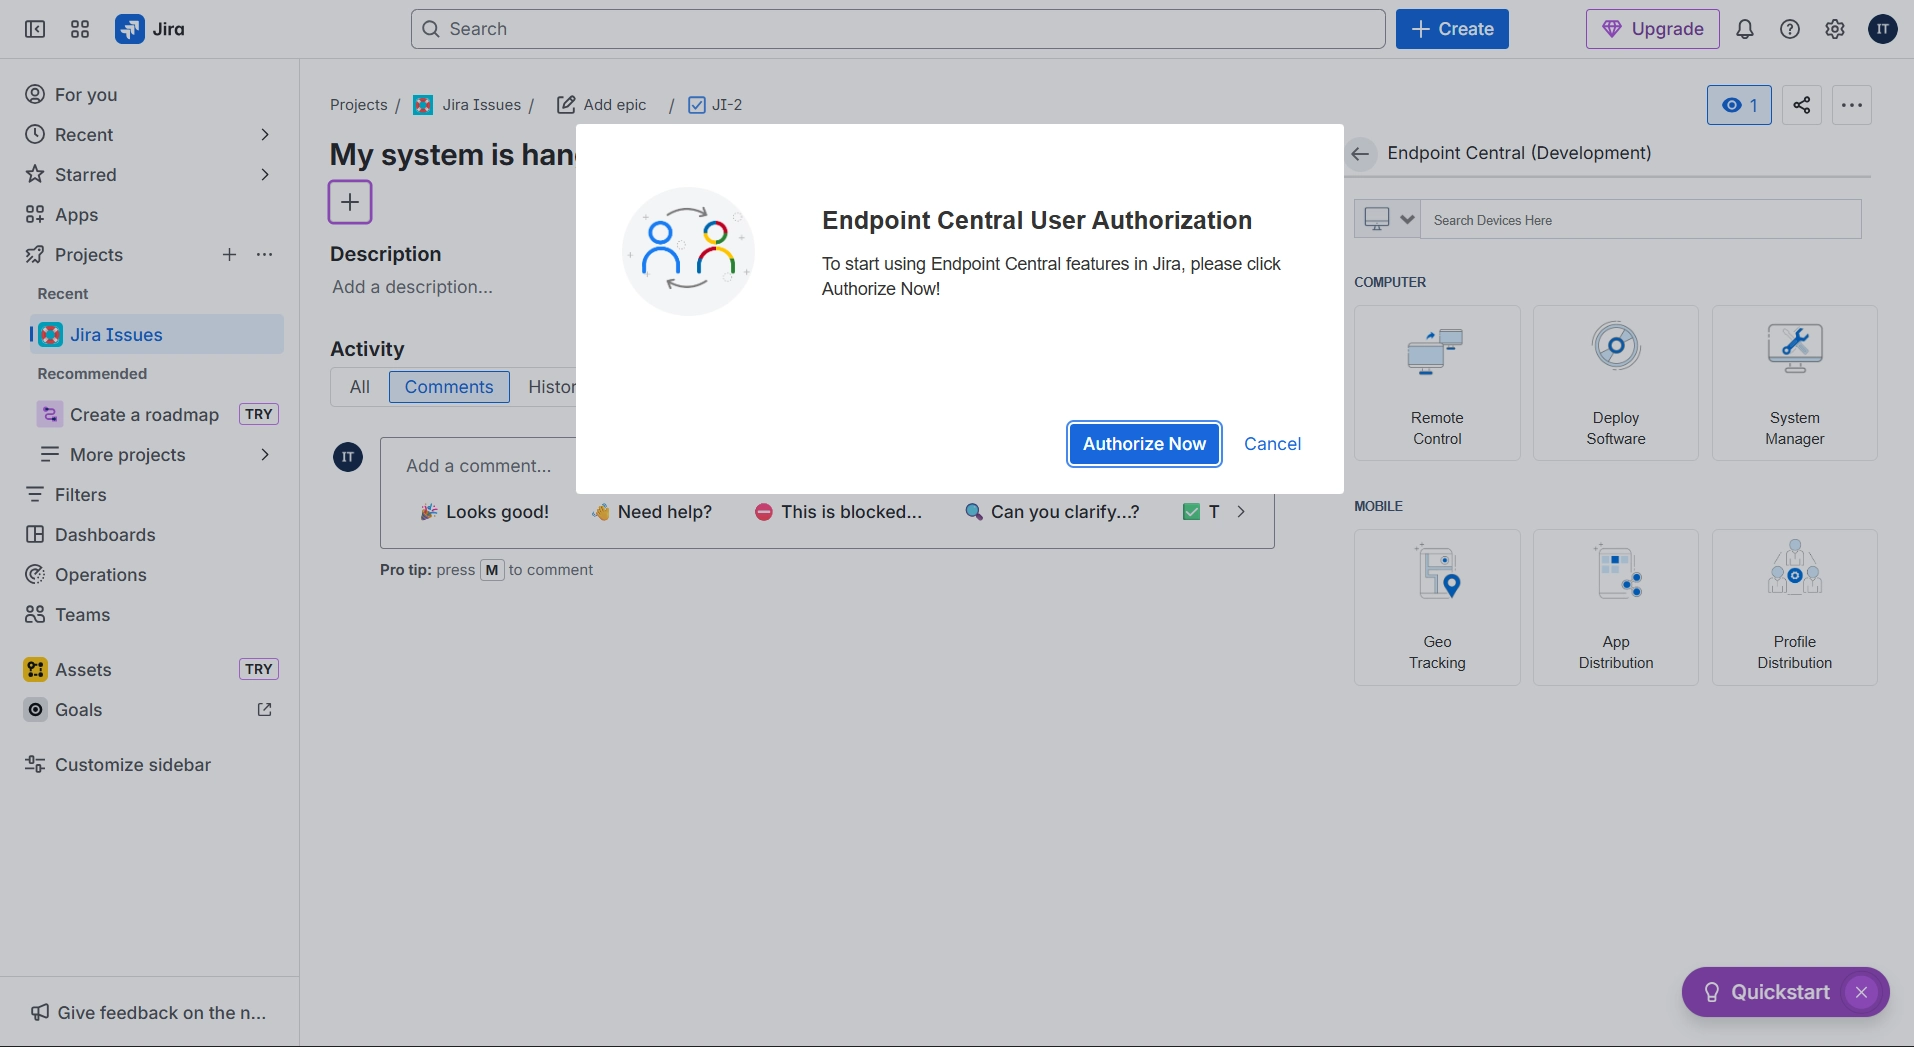
Task: Show more comment suggestions with the right chevron
Action: [x=1241, y=512]
